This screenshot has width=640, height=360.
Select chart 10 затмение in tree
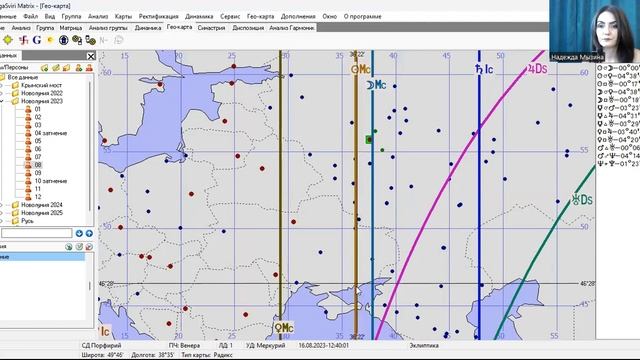(51, 181)
